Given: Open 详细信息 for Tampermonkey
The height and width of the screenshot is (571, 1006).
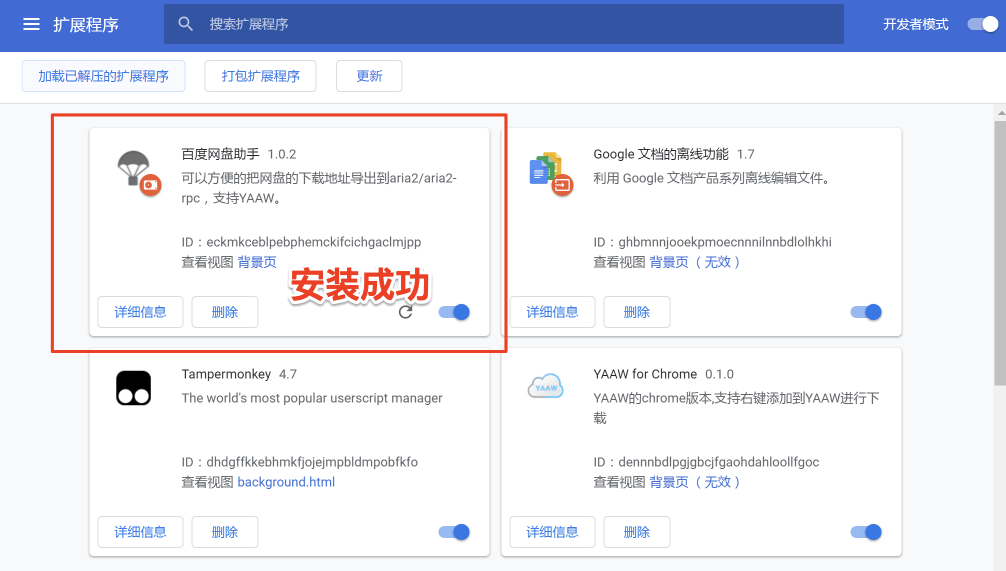Looking at the screenshot, I should (141, 533).
